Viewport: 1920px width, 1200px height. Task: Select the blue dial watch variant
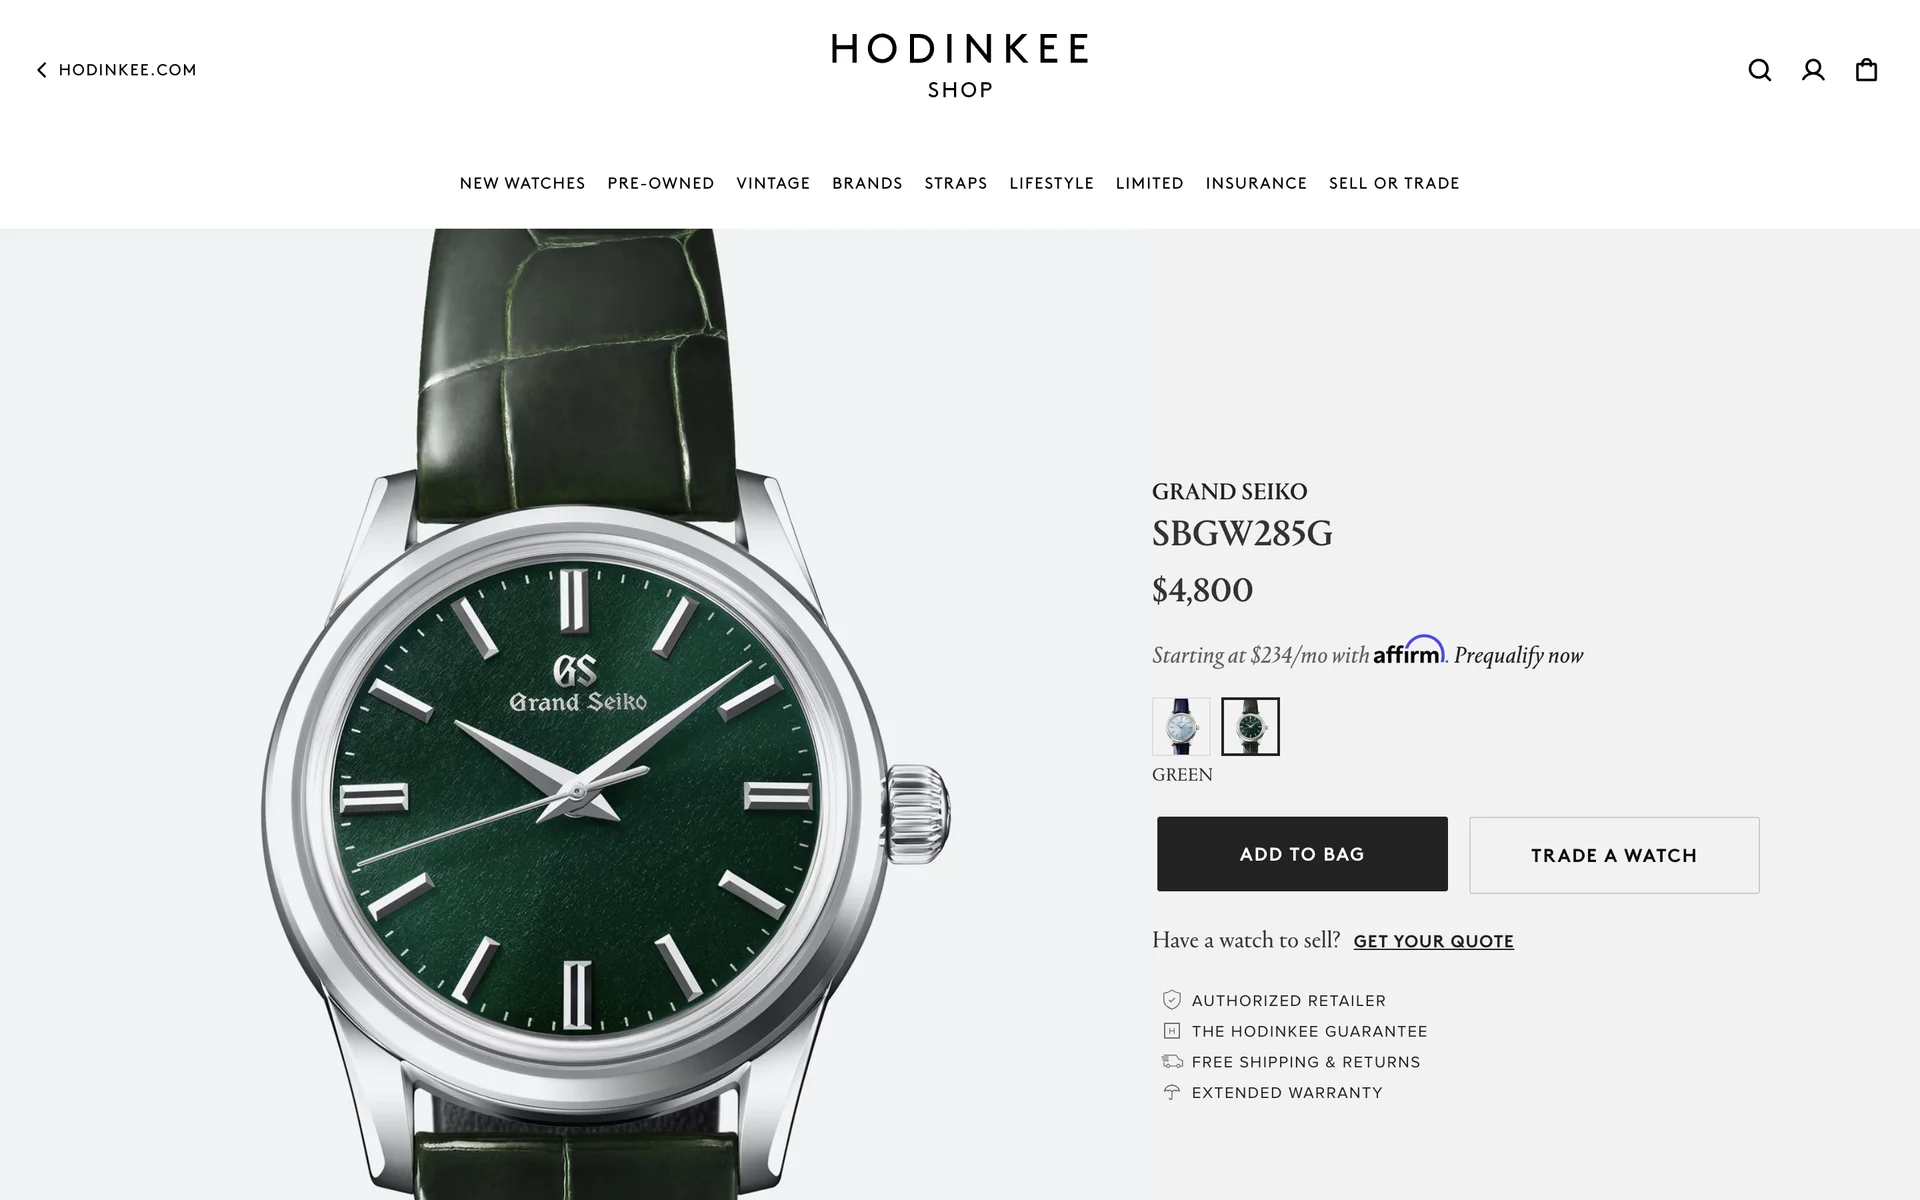(1181, 726)
